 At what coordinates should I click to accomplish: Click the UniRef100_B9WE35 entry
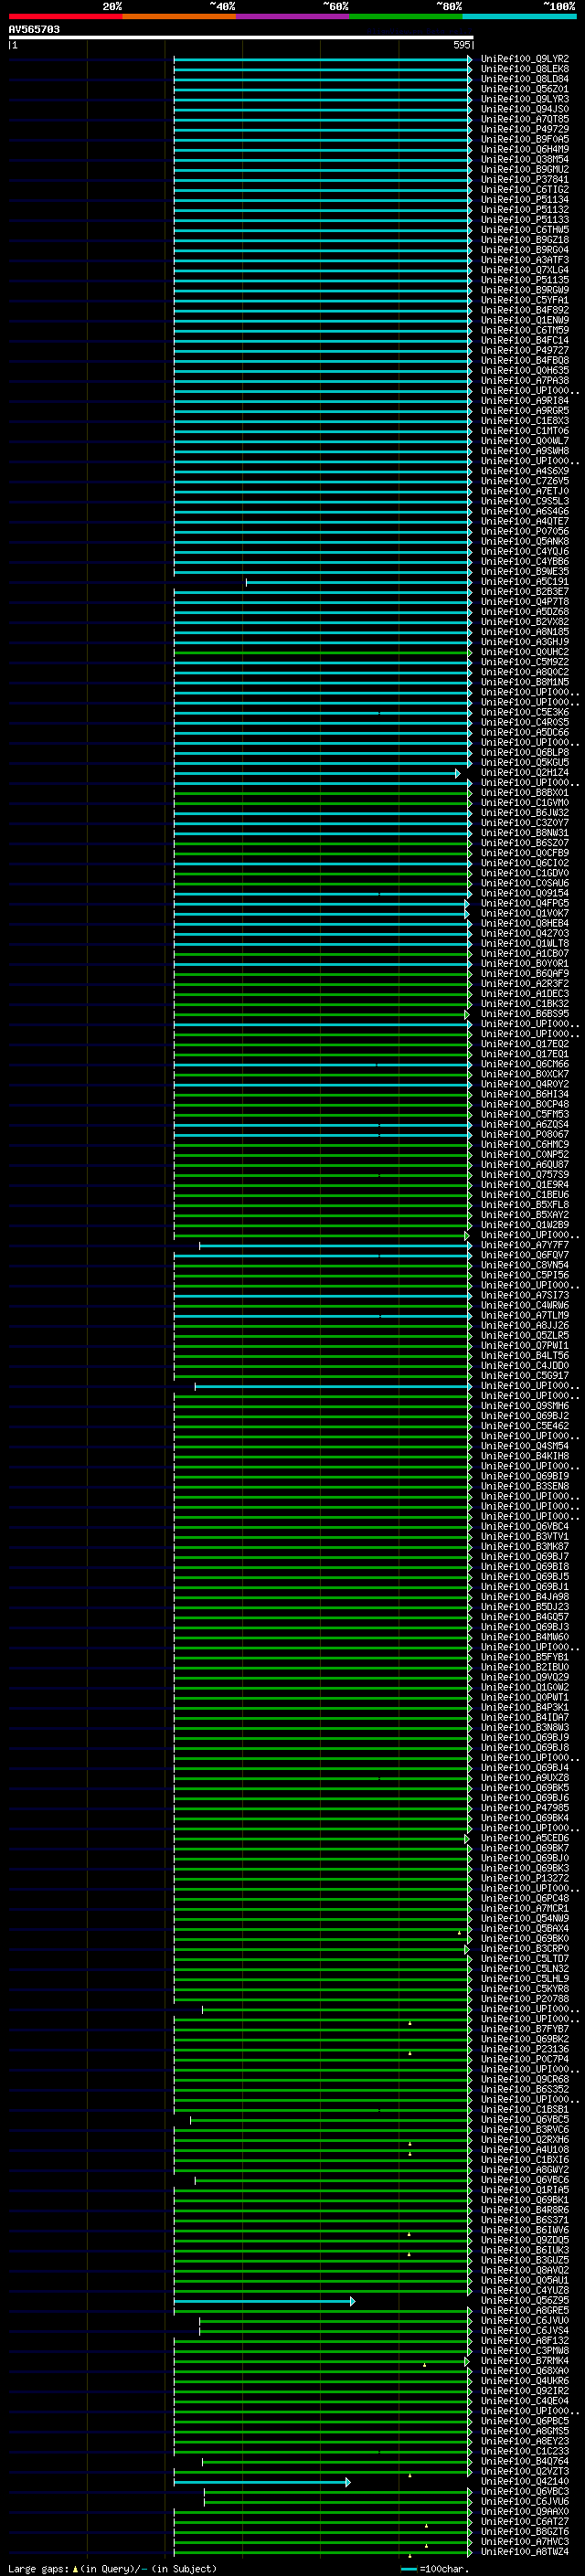point(524,572)
